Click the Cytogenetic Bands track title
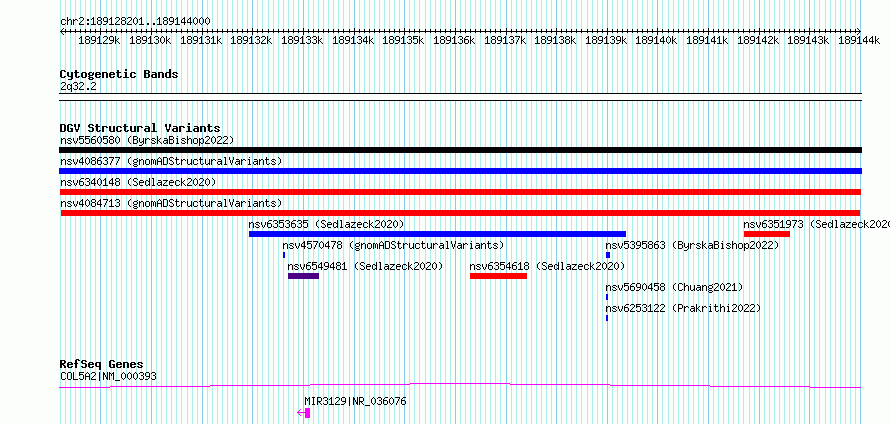 [x=119, y=74]
